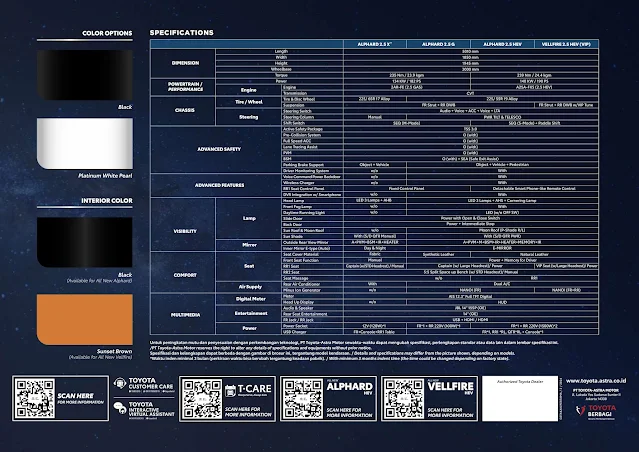Click the Mirror subcategory cell

tap(249, 245)
